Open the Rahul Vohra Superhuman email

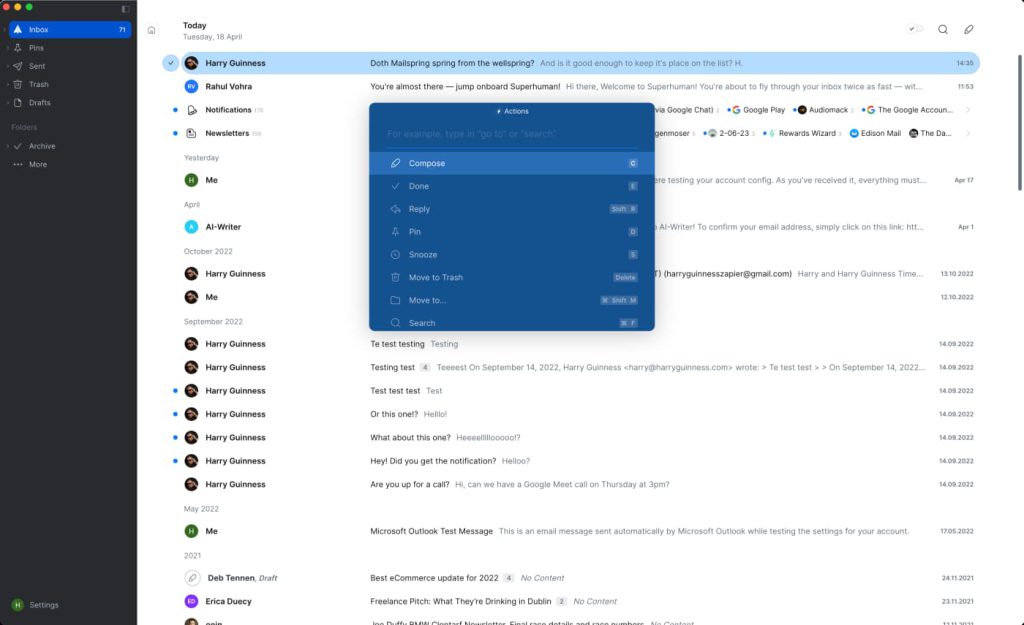pos(580,86)
